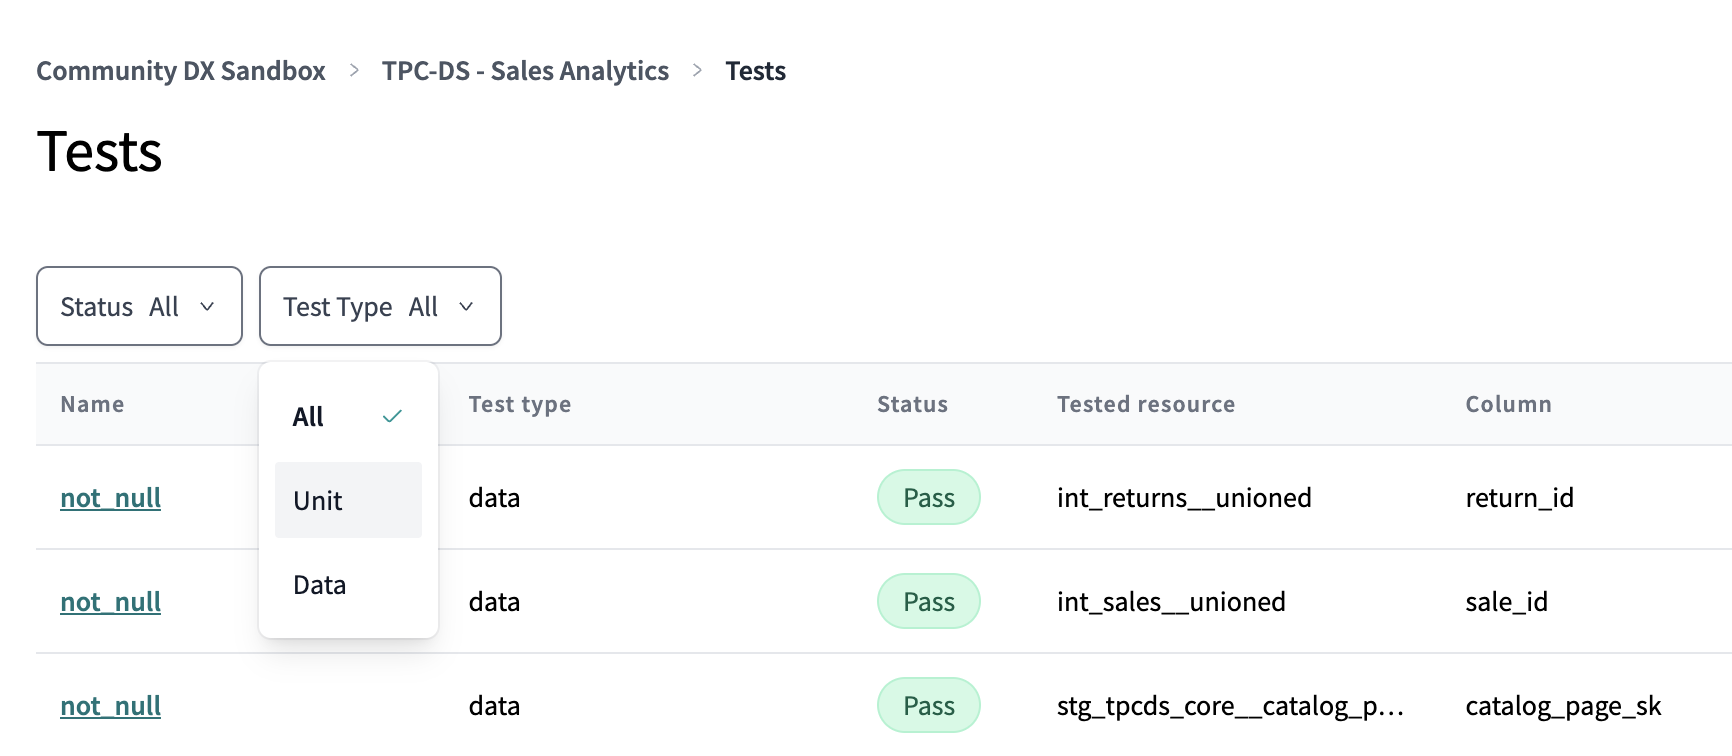Click breadcrumb separator arrow before Tests
The height and width of the screenshot is (756, 1732).
pos(697,71)
